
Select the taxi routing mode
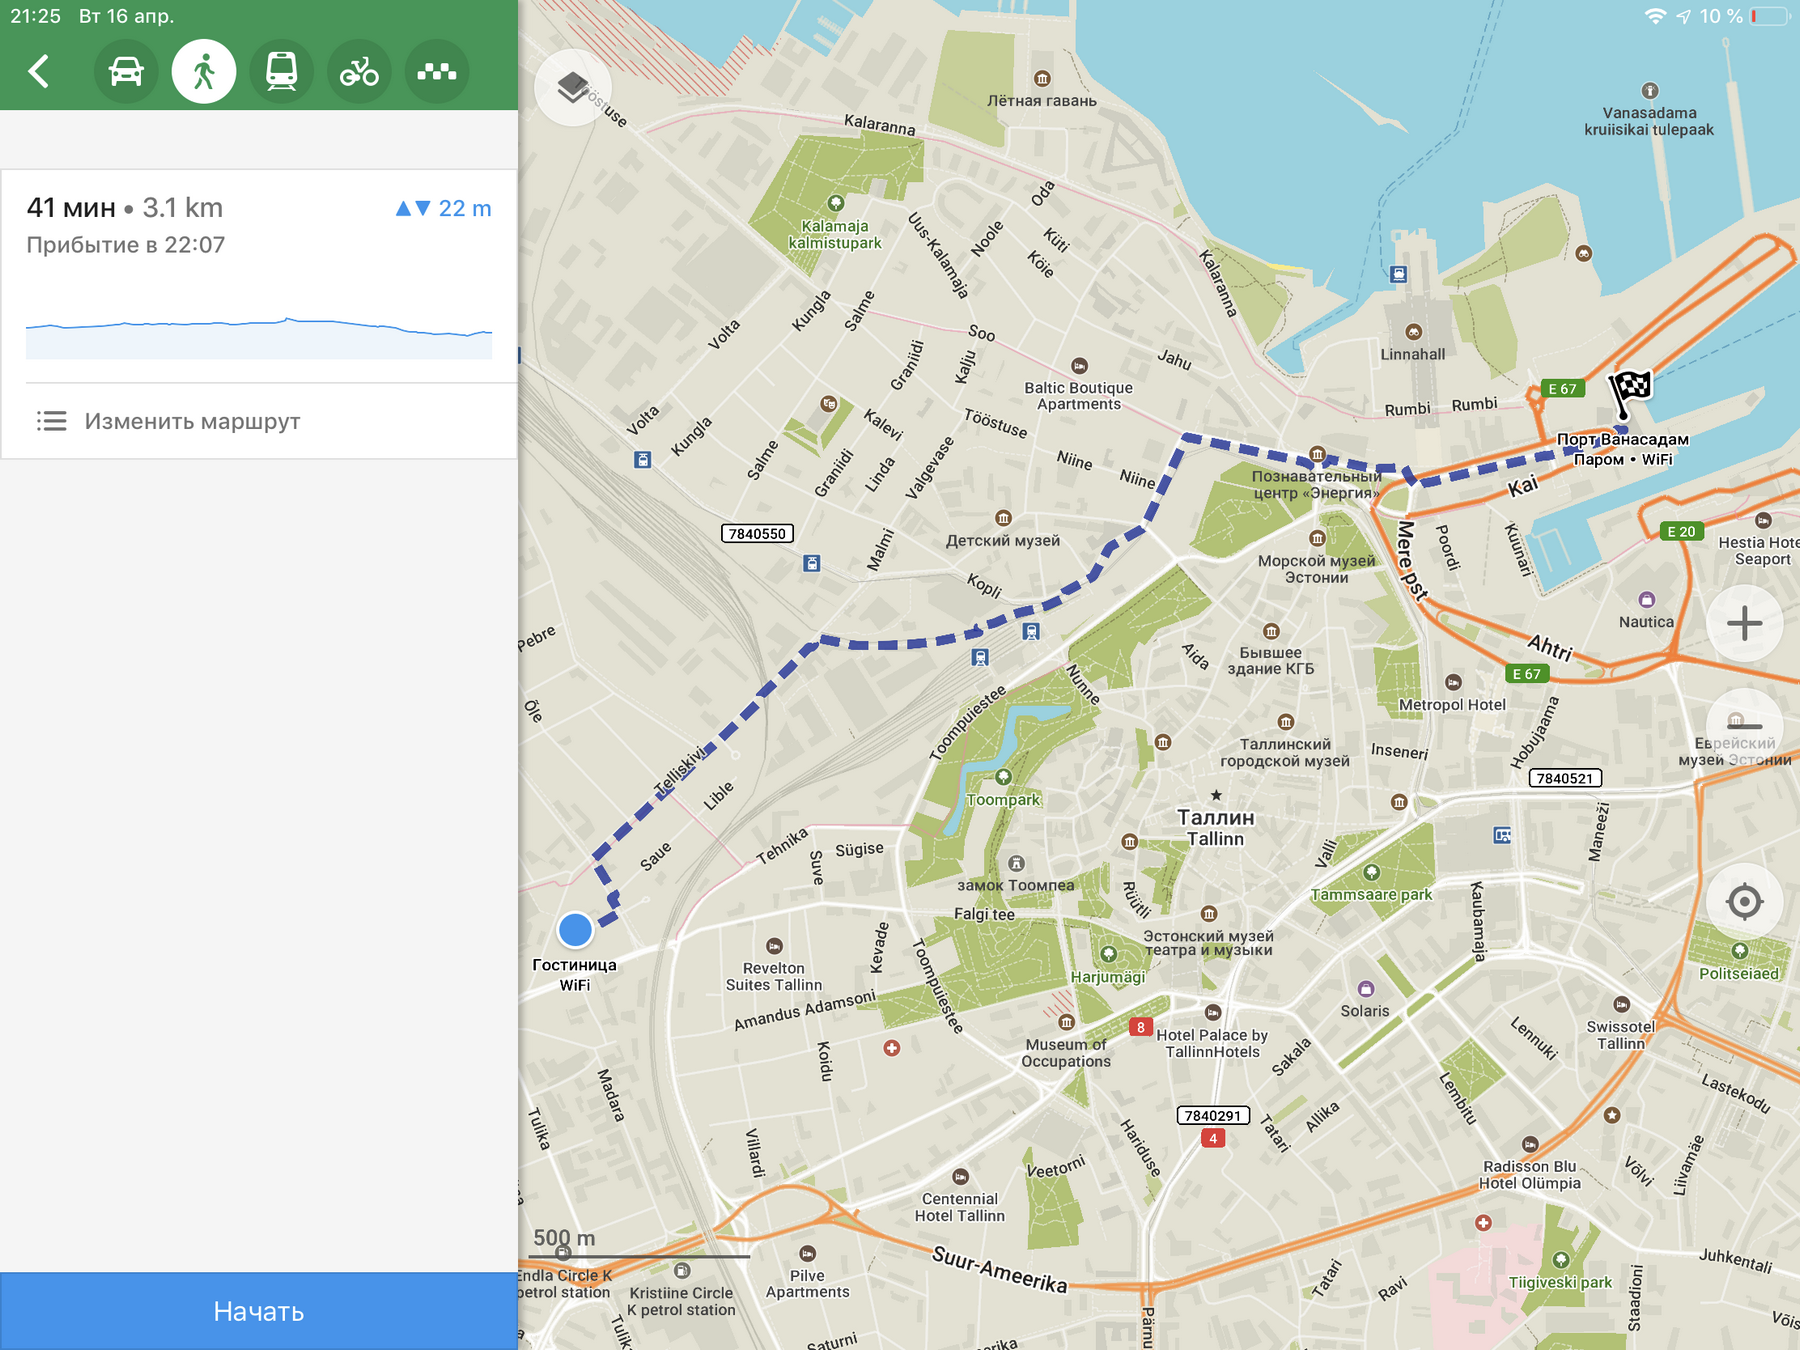pos(437,72)
